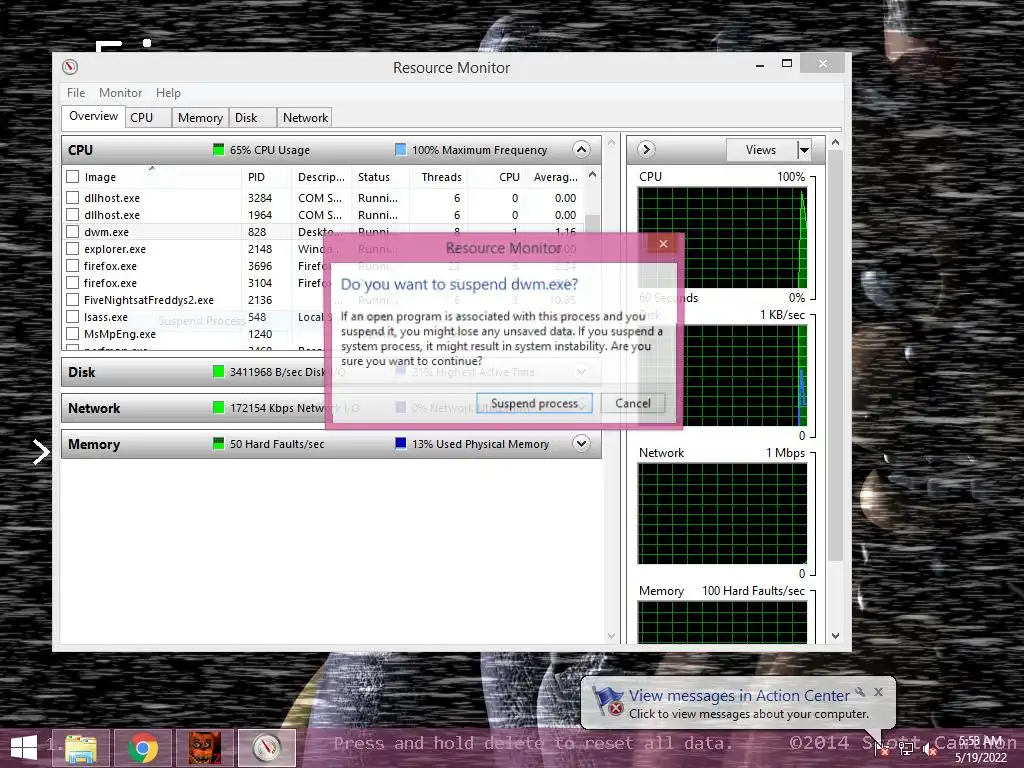
Task: Open the Windows Start button
Action: 24,748
